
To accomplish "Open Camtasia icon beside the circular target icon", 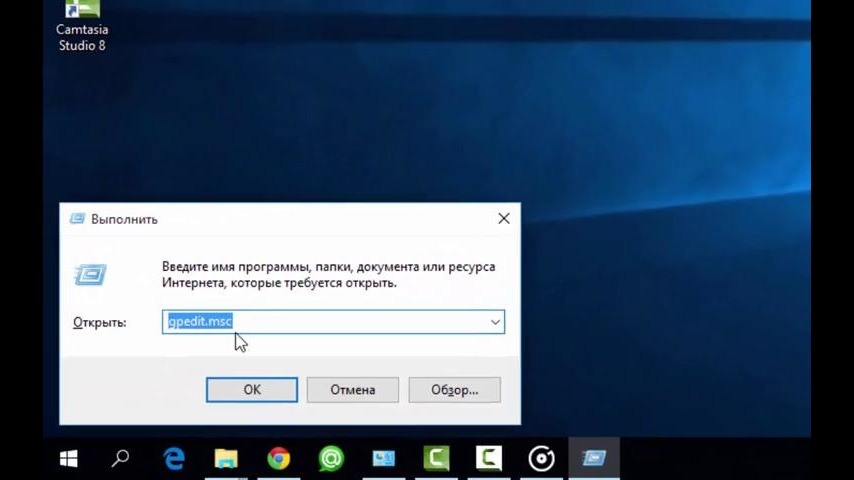I will tap(489, 458).
